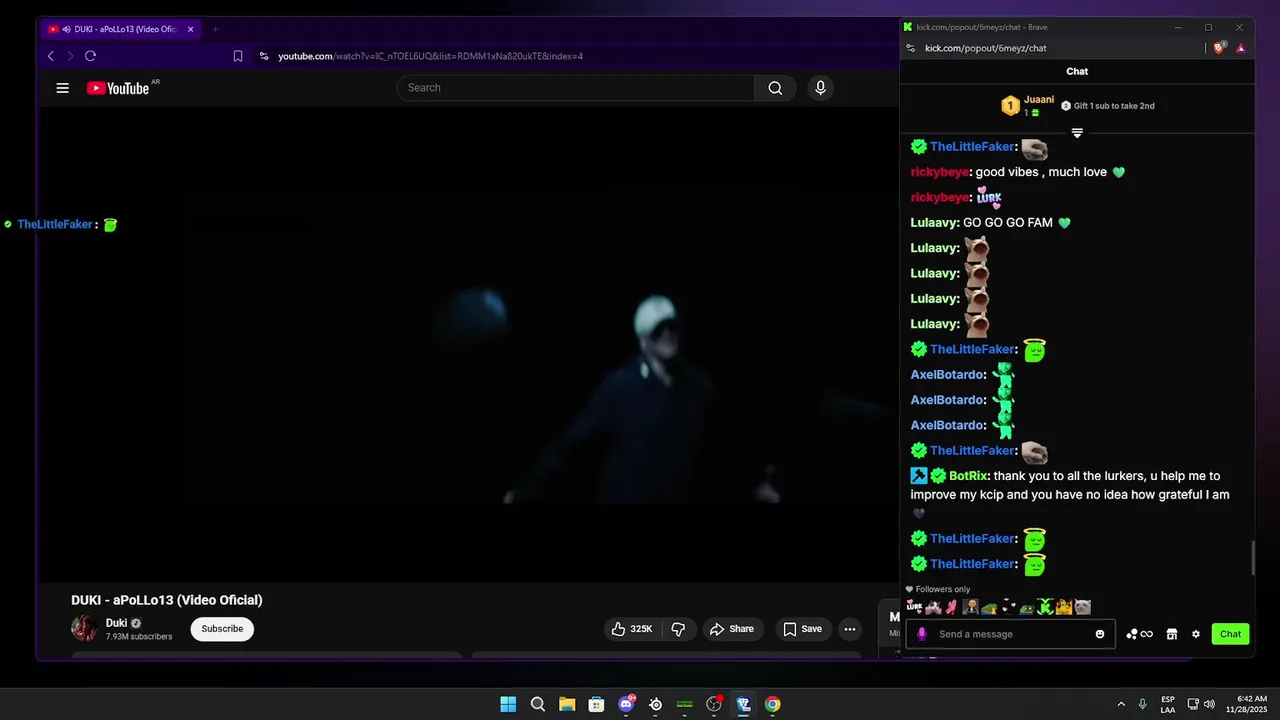Open Brave Shields icon in Kick window

coord(1219,48)
